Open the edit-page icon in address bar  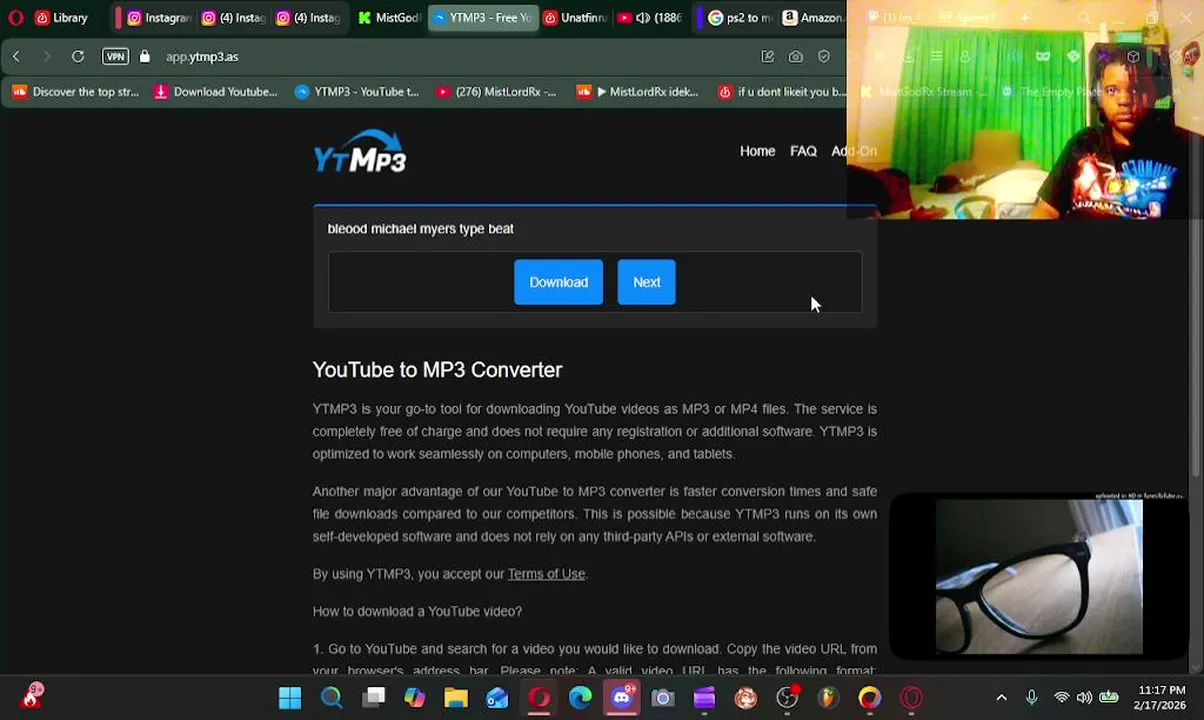click(x=767, y=57)
